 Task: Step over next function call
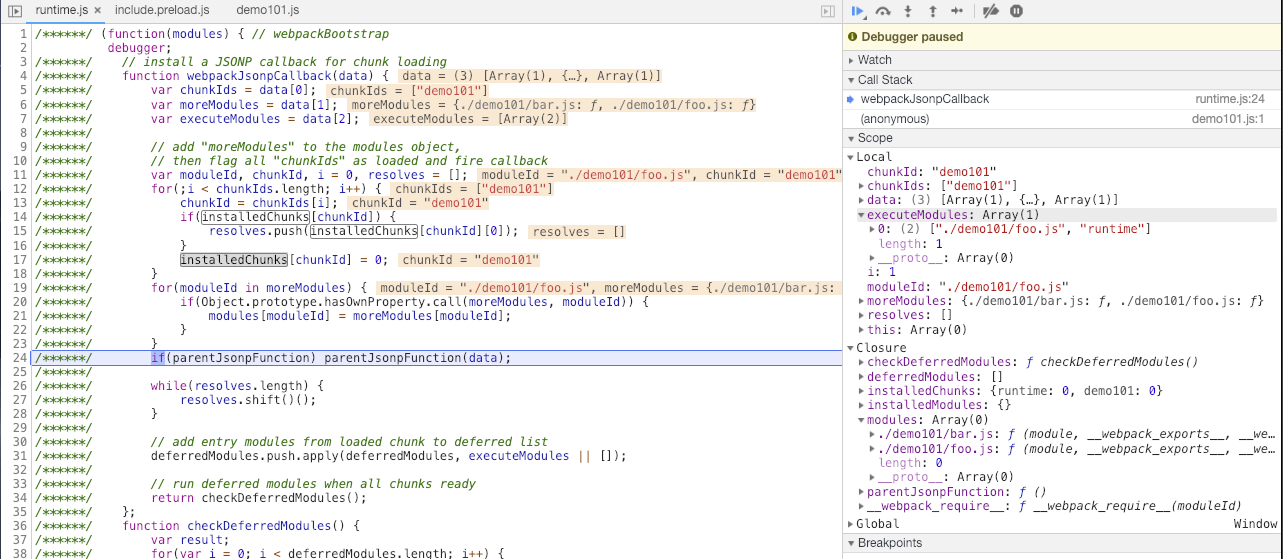[x=883, y=11]
